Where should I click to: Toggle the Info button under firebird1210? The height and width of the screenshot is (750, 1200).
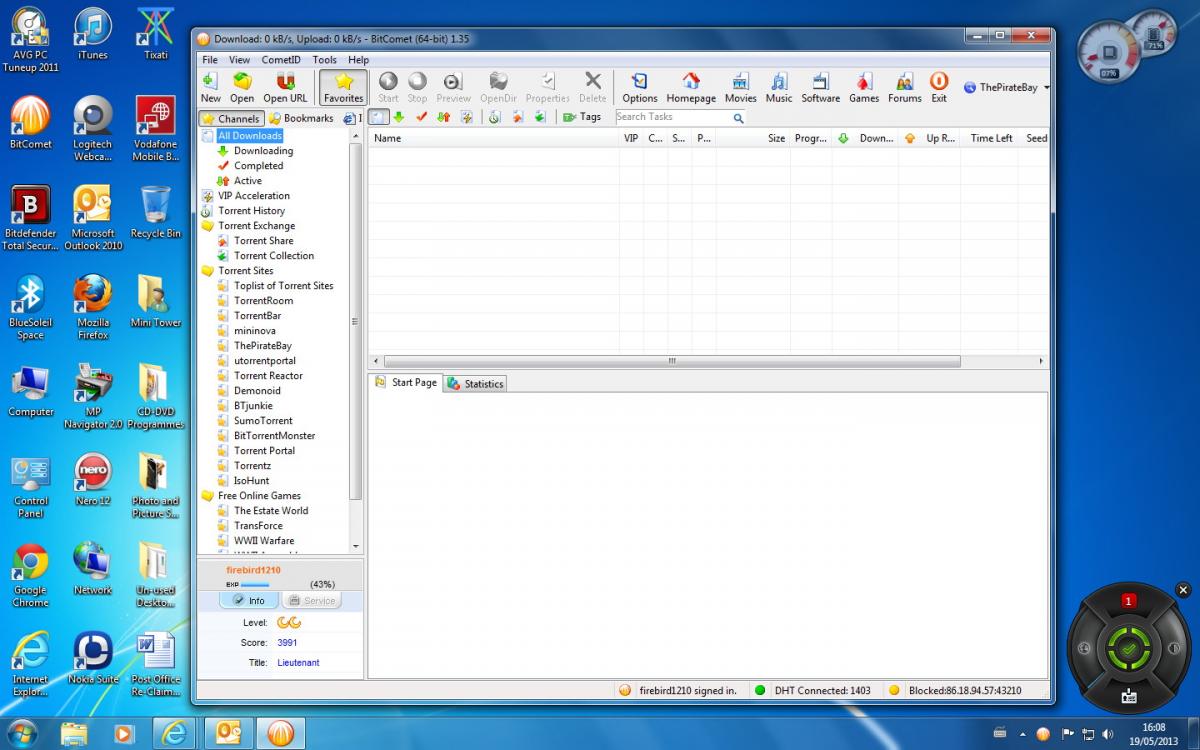click(249, 600)
